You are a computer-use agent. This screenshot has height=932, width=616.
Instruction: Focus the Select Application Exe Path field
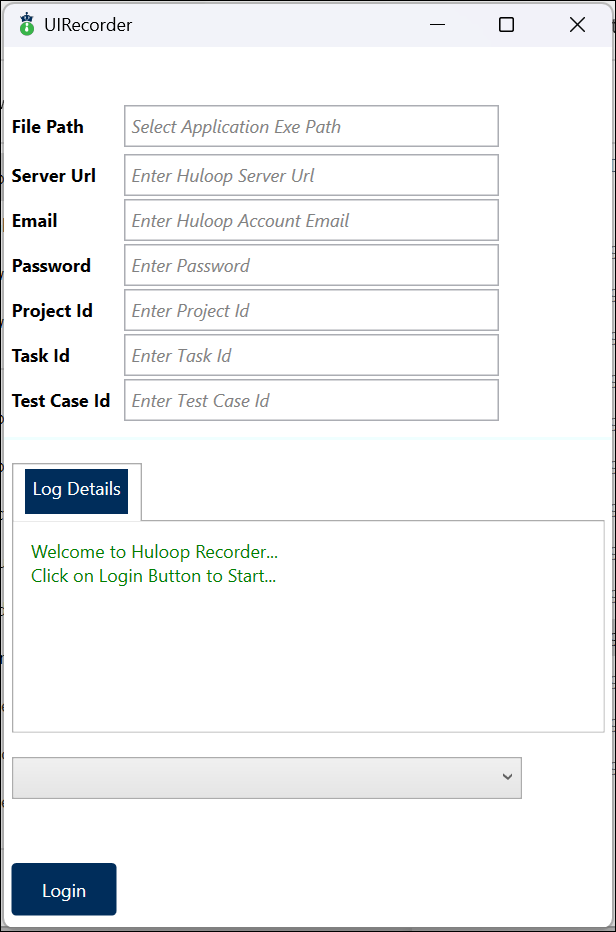click(x=311, y=127)
